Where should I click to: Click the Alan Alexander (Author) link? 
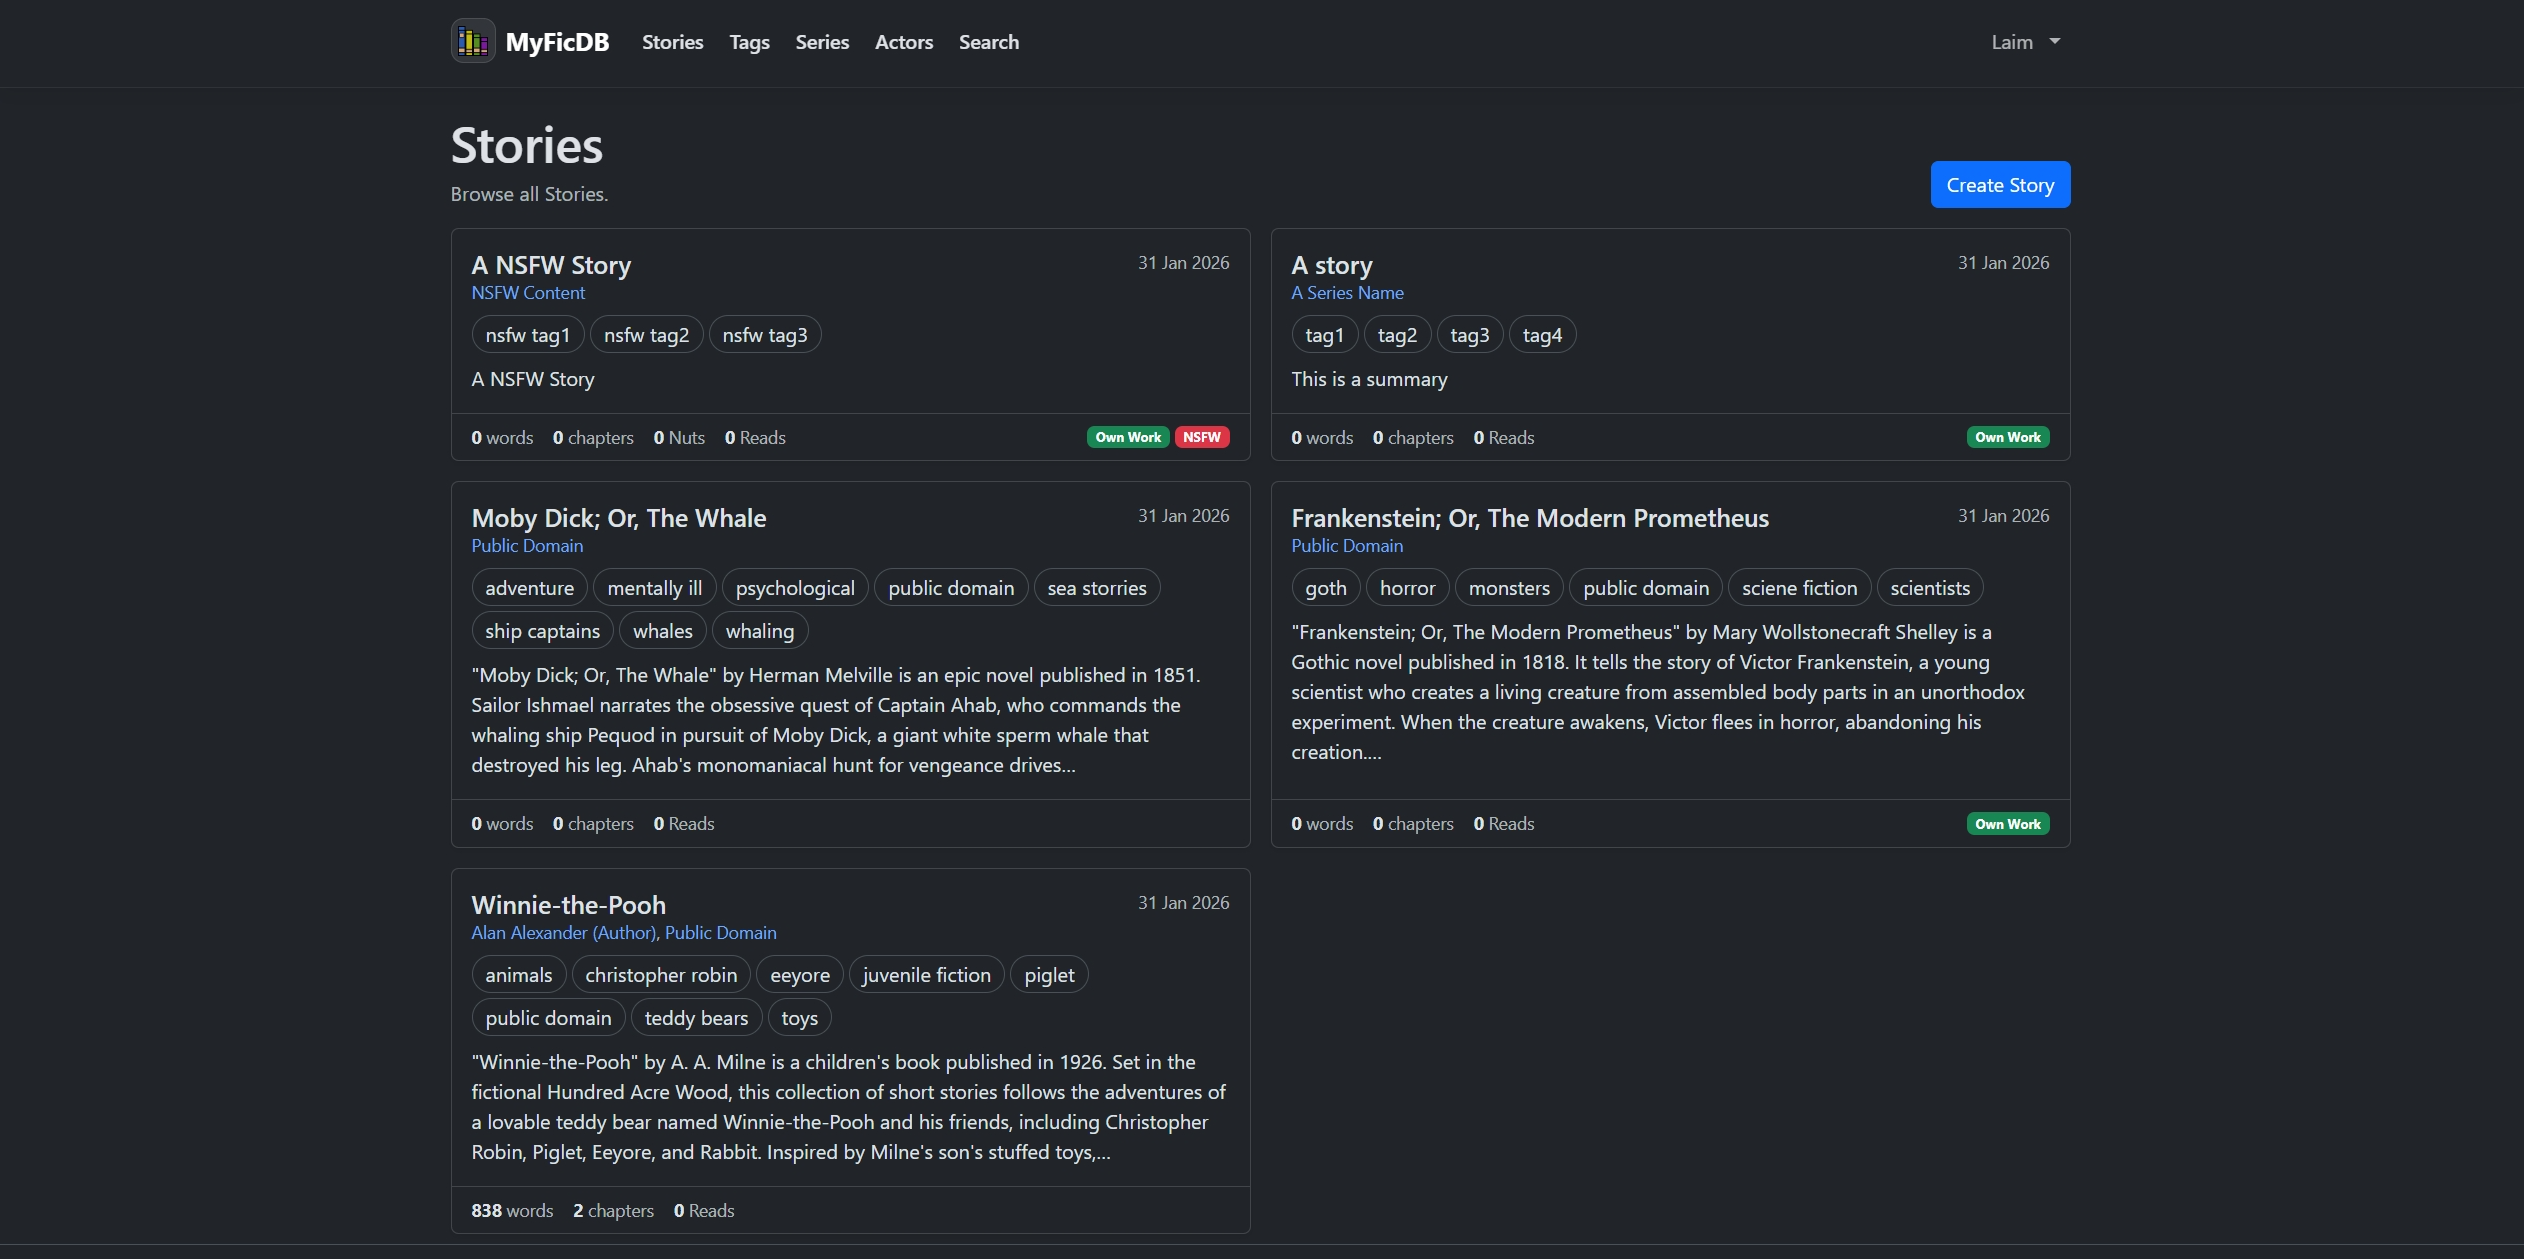tap(563, 933)
